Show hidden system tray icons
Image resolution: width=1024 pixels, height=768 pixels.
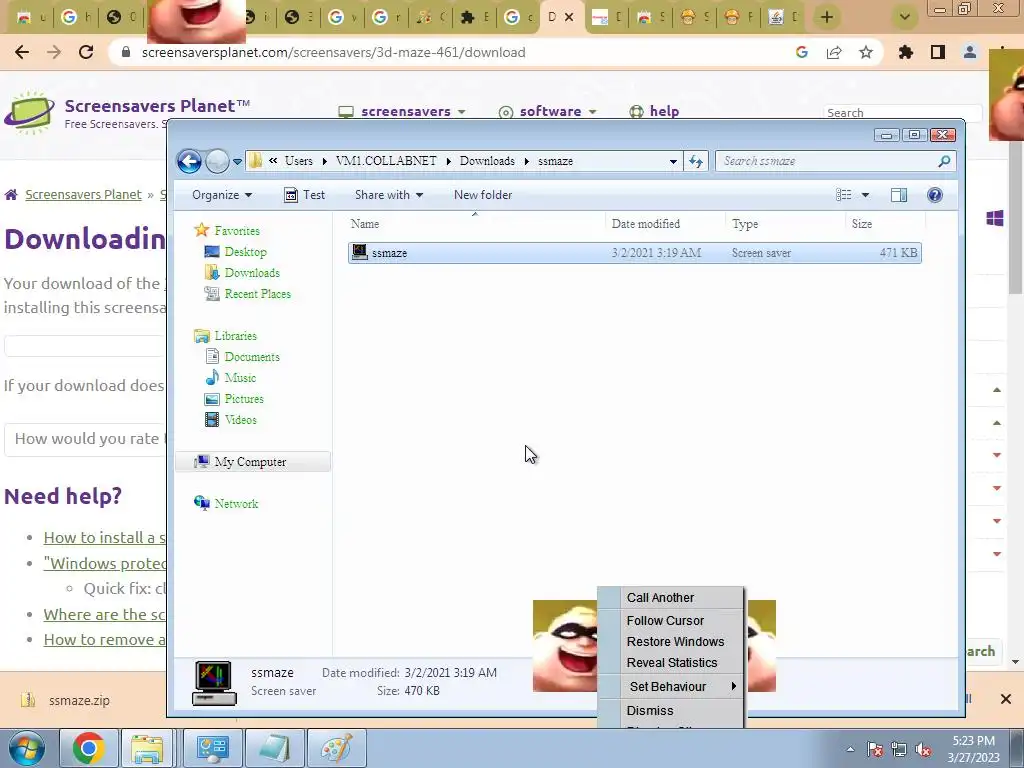[850, 749]
